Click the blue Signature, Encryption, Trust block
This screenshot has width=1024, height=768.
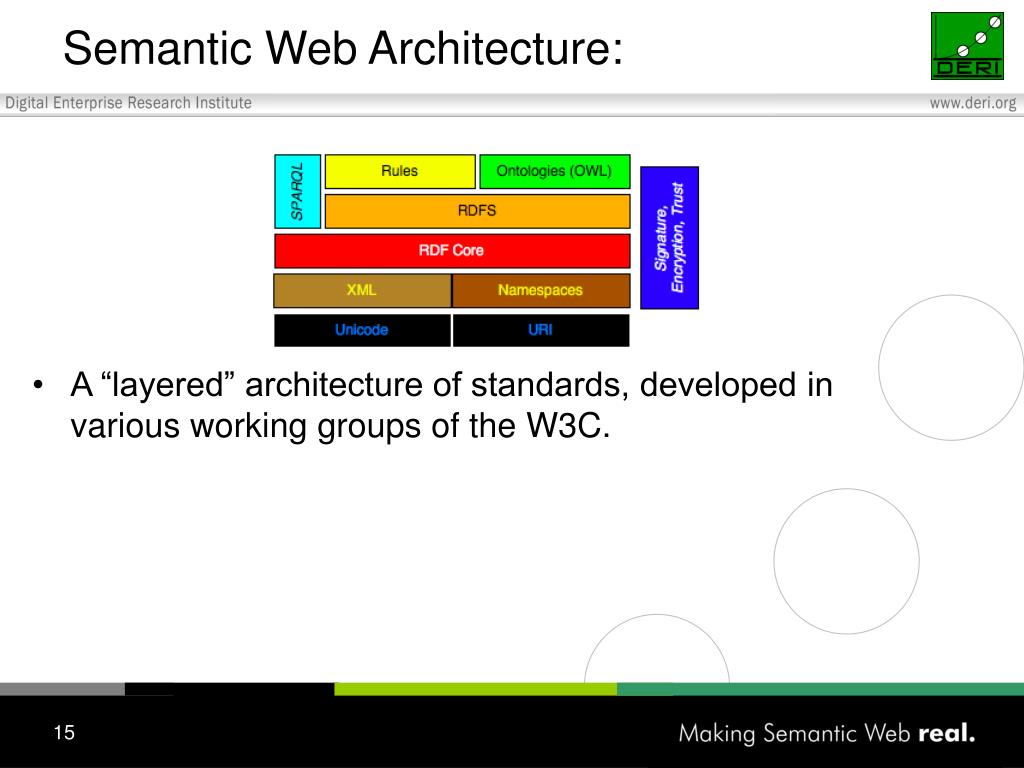(669, 237)
